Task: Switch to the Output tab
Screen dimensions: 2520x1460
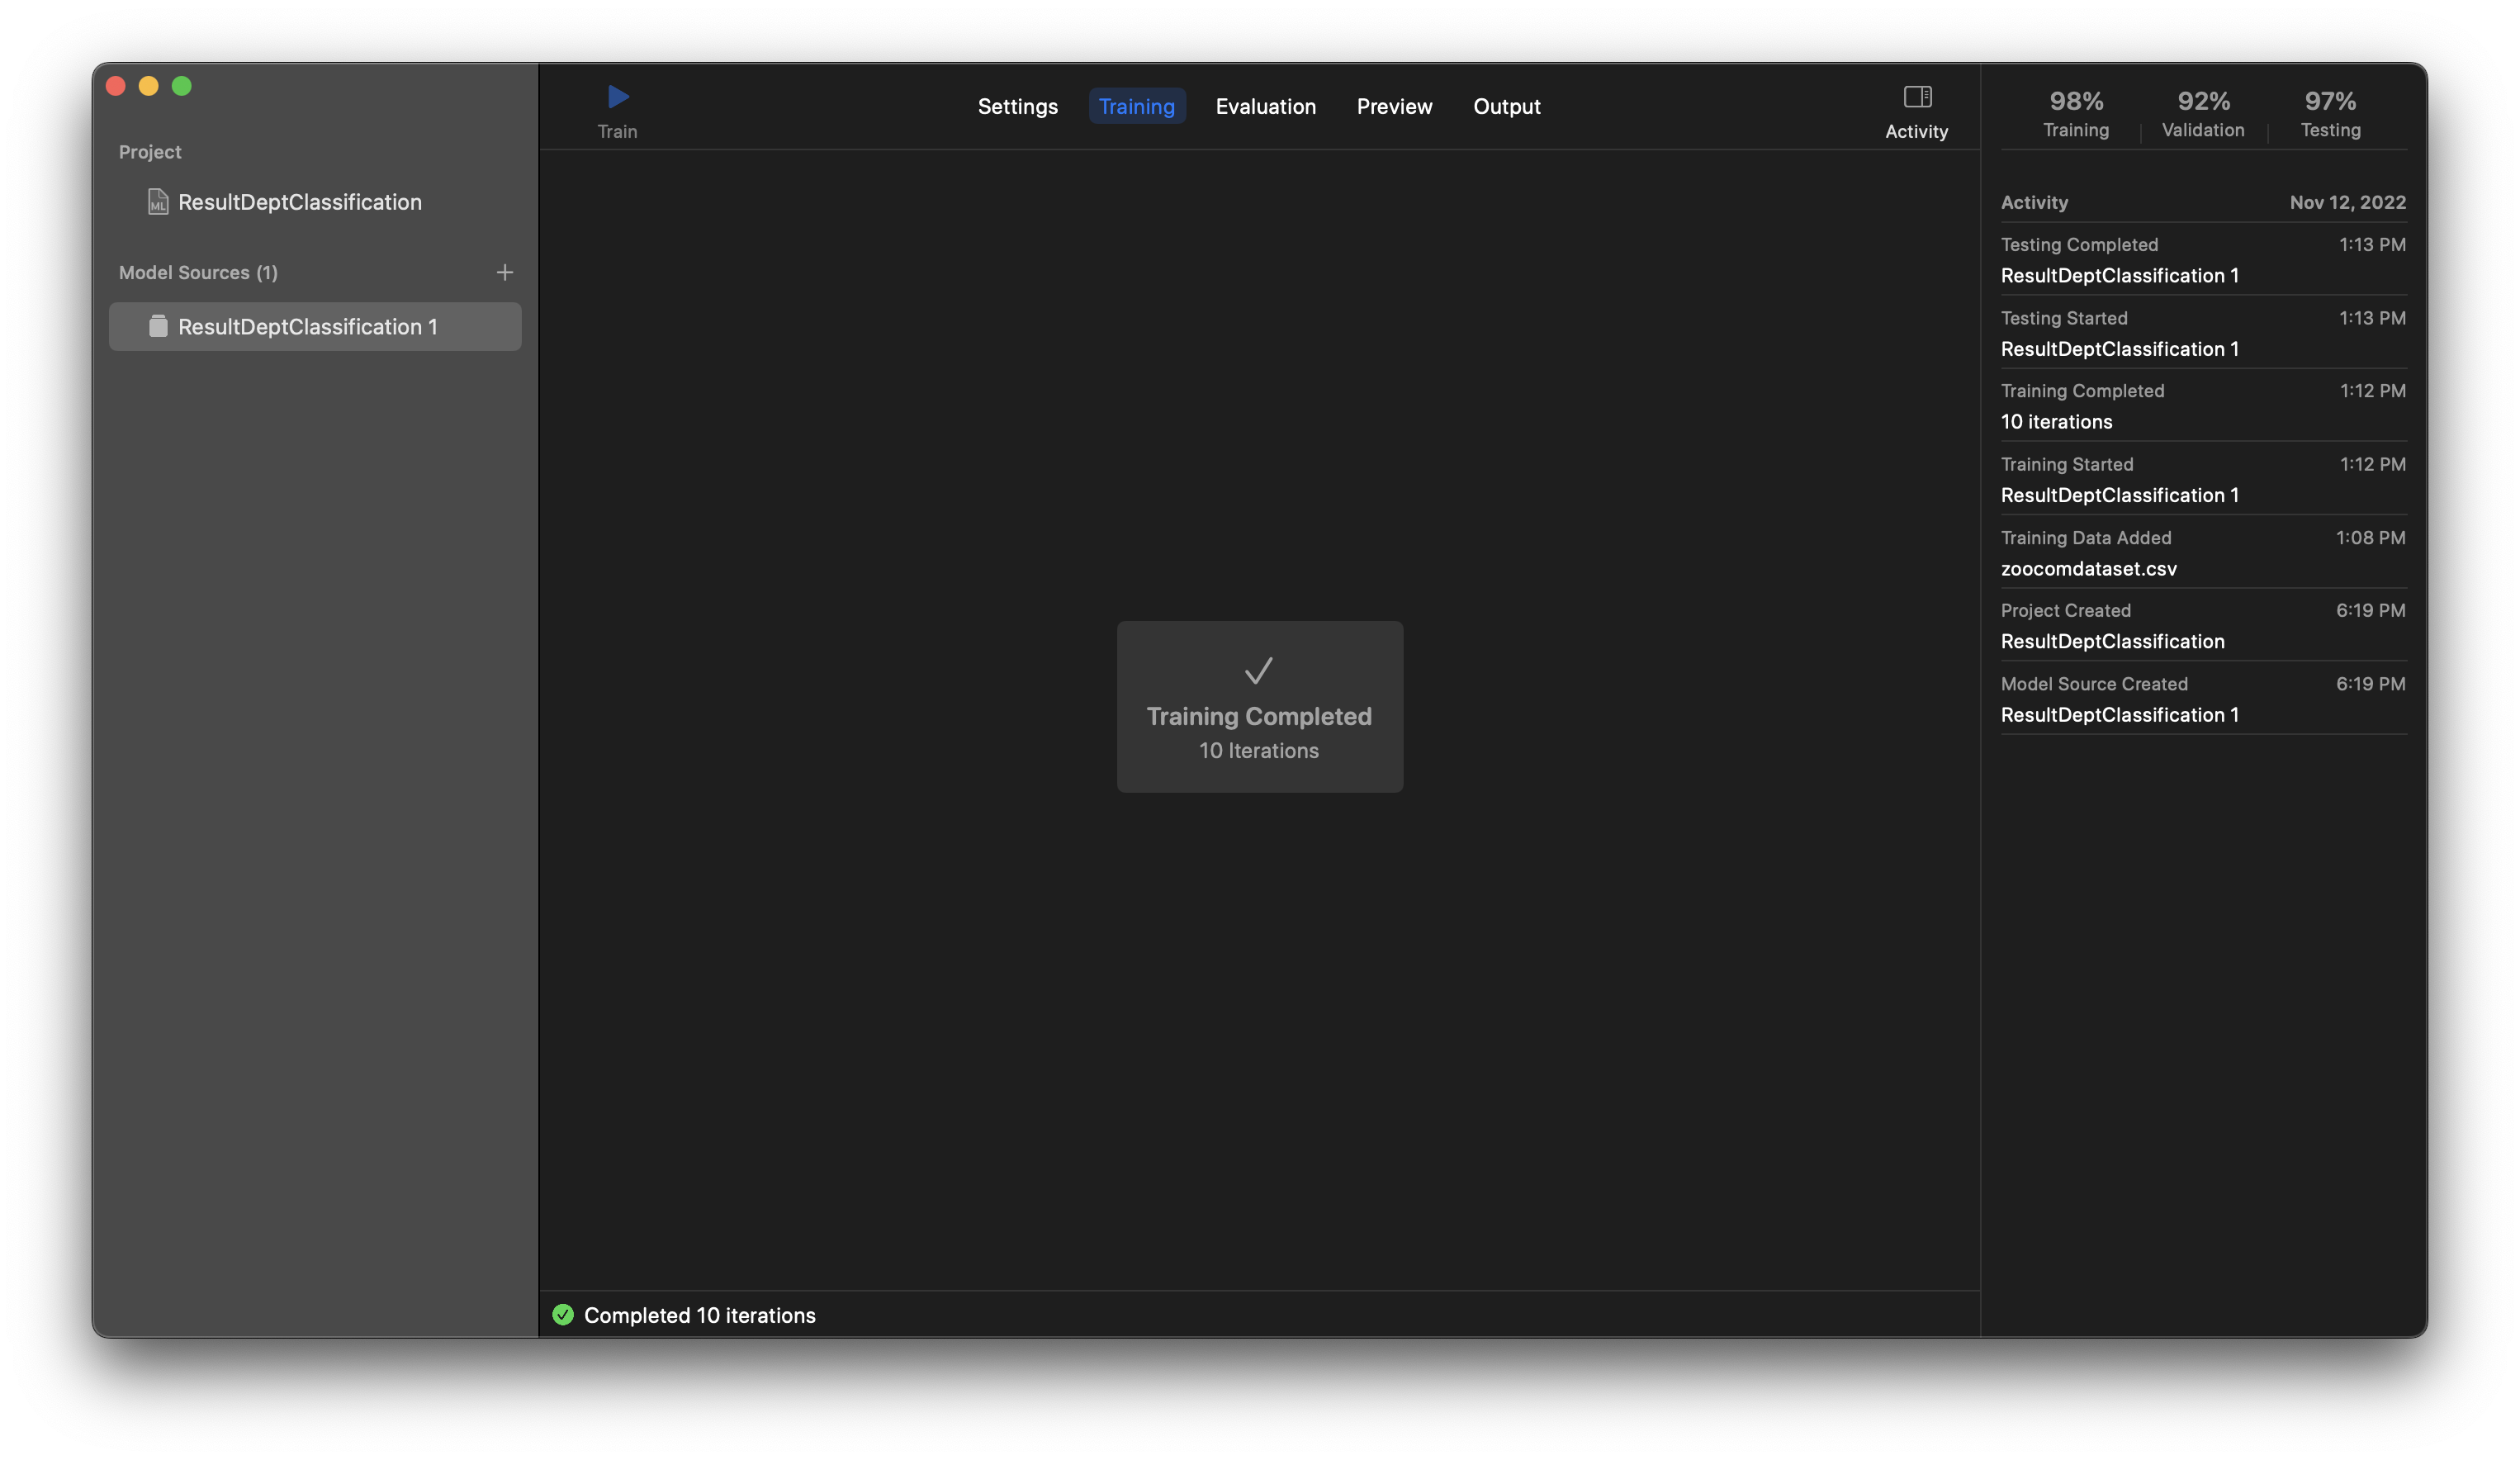Action: click(x=1506, y=107)
